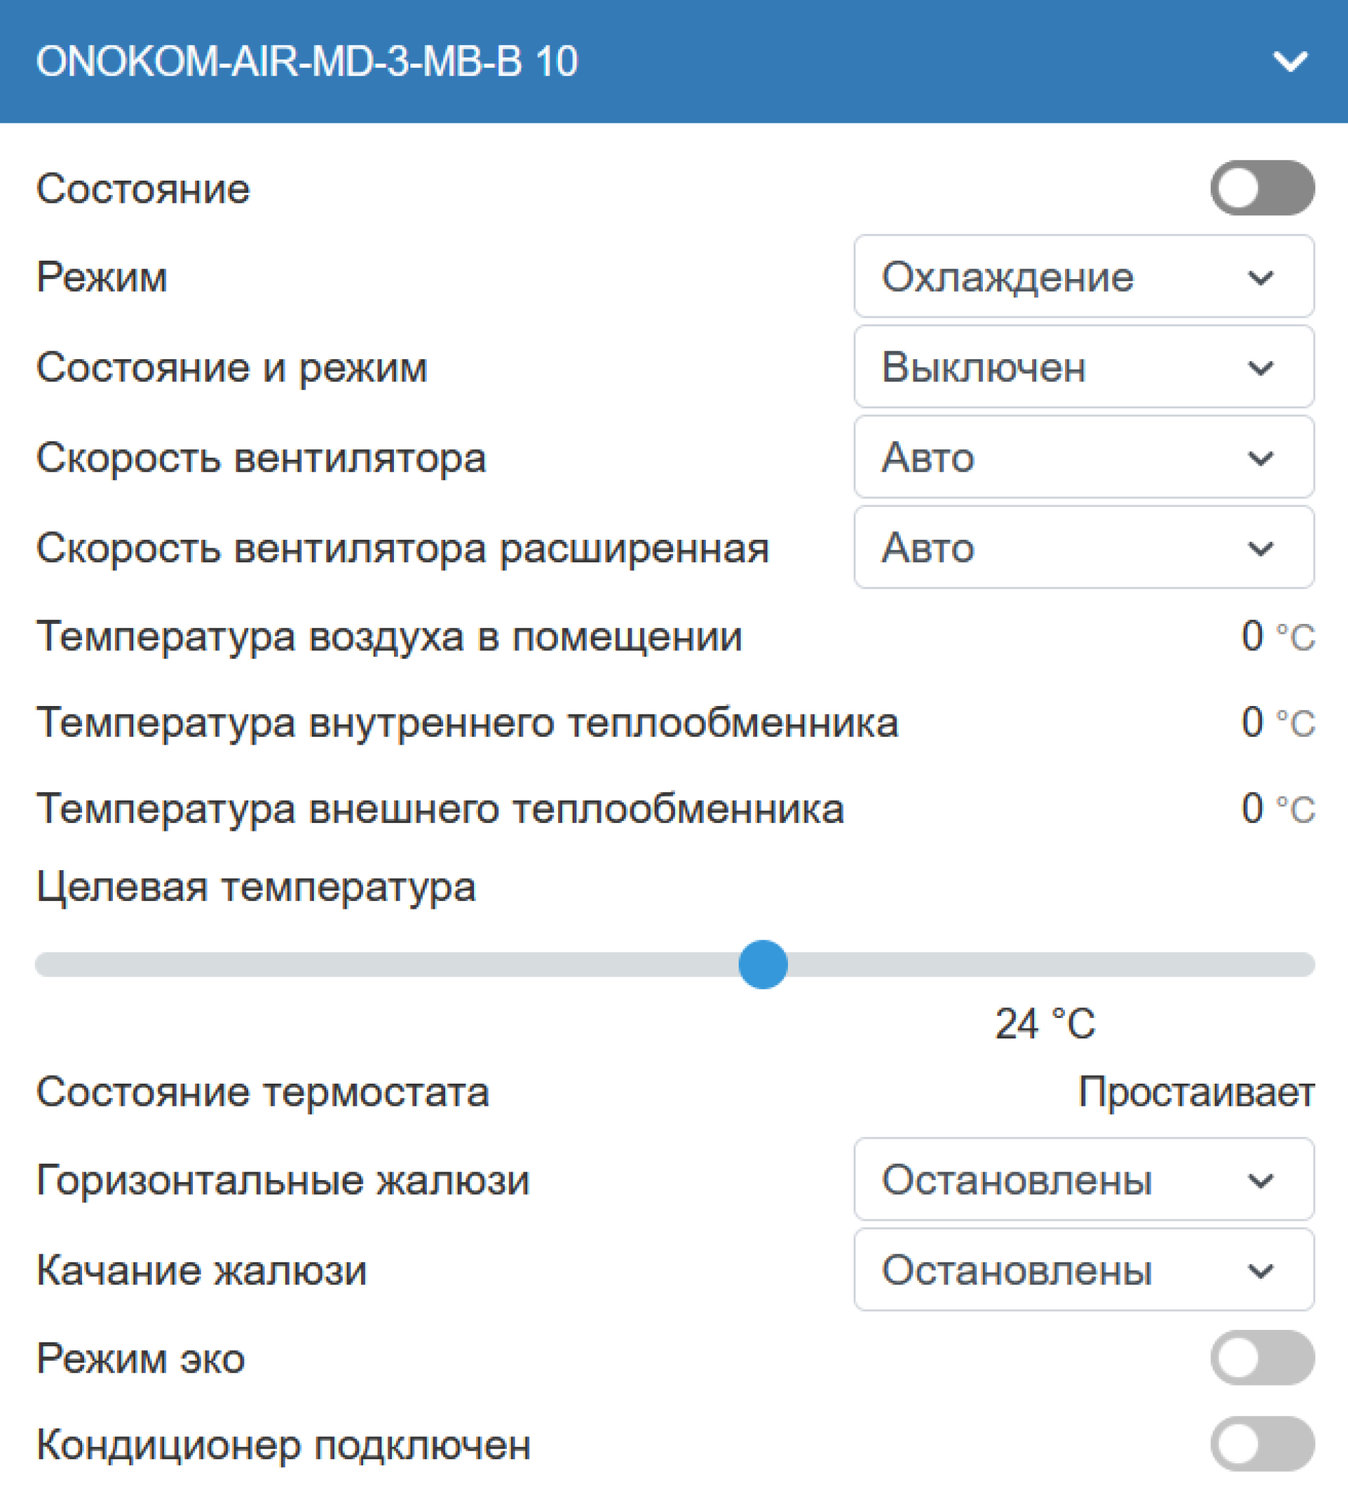Open the Скорость вентилятора dropdown

pyautogui.click(x=1083, y=457)
